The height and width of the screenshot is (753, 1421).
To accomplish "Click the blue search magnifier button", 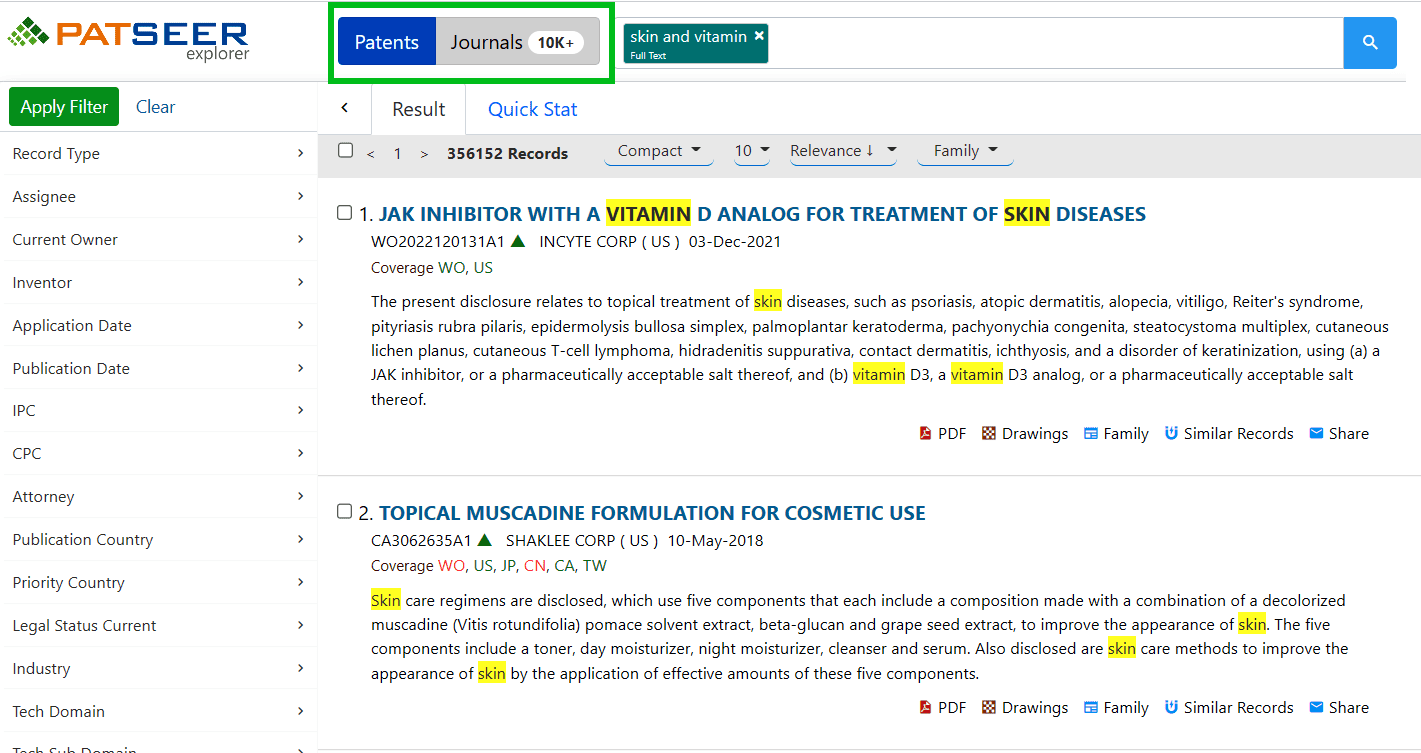I will tap(1369, 43).
